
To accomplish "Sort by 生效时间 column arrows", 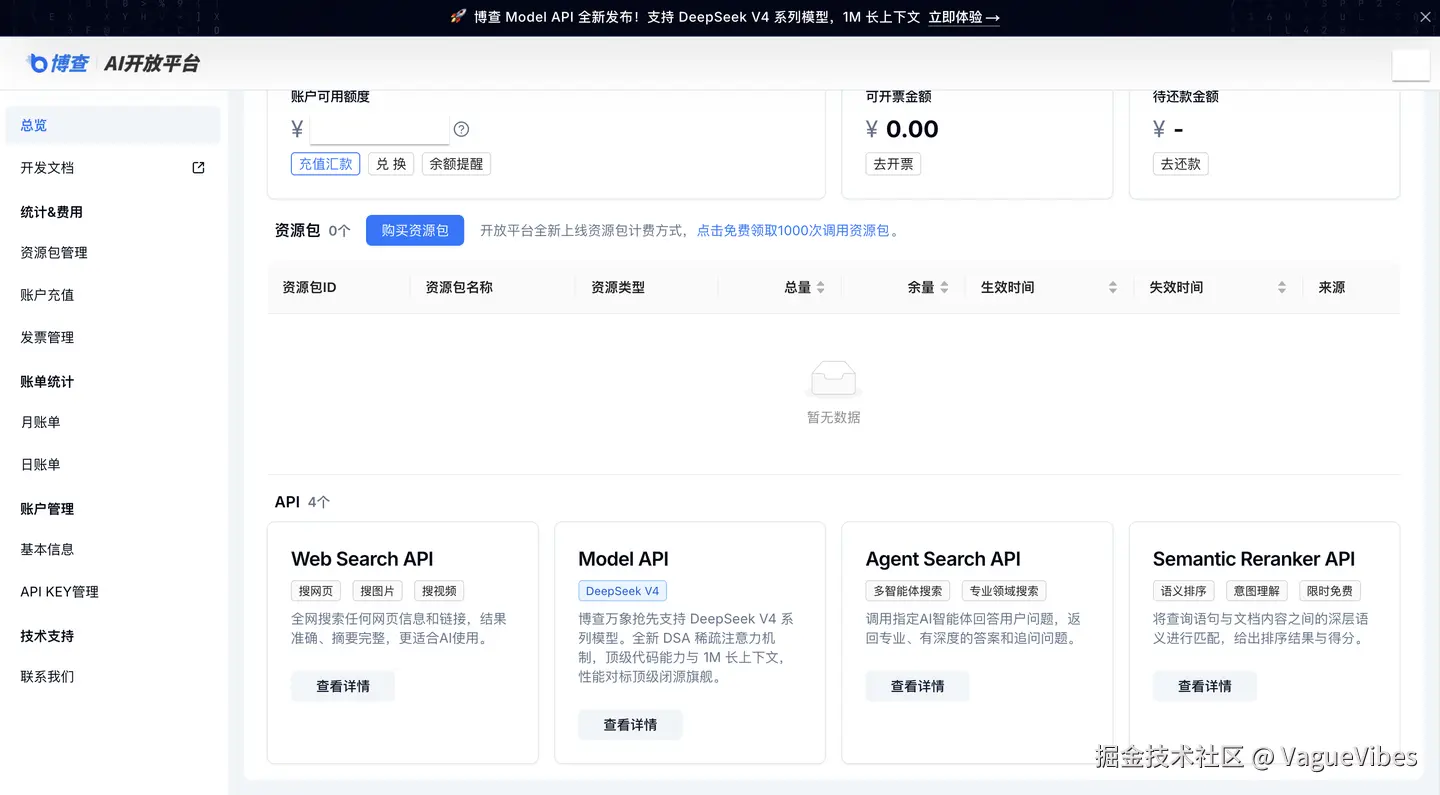I will (x=1112, y=288).
